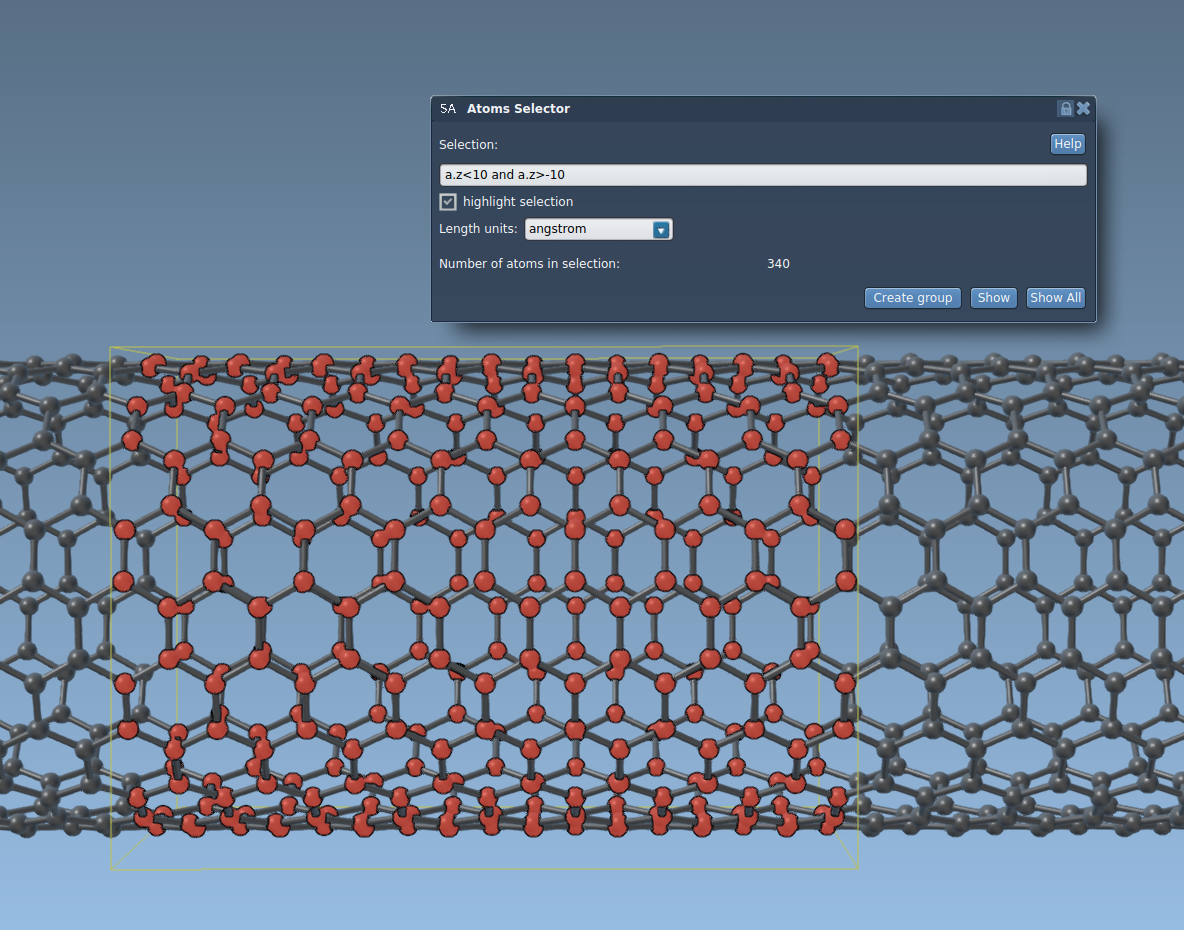Viewport: 1184px width, 930px height.
Task: Click the yellow bounding box's bottom-right corner
Action: click(x=858, y=867)
